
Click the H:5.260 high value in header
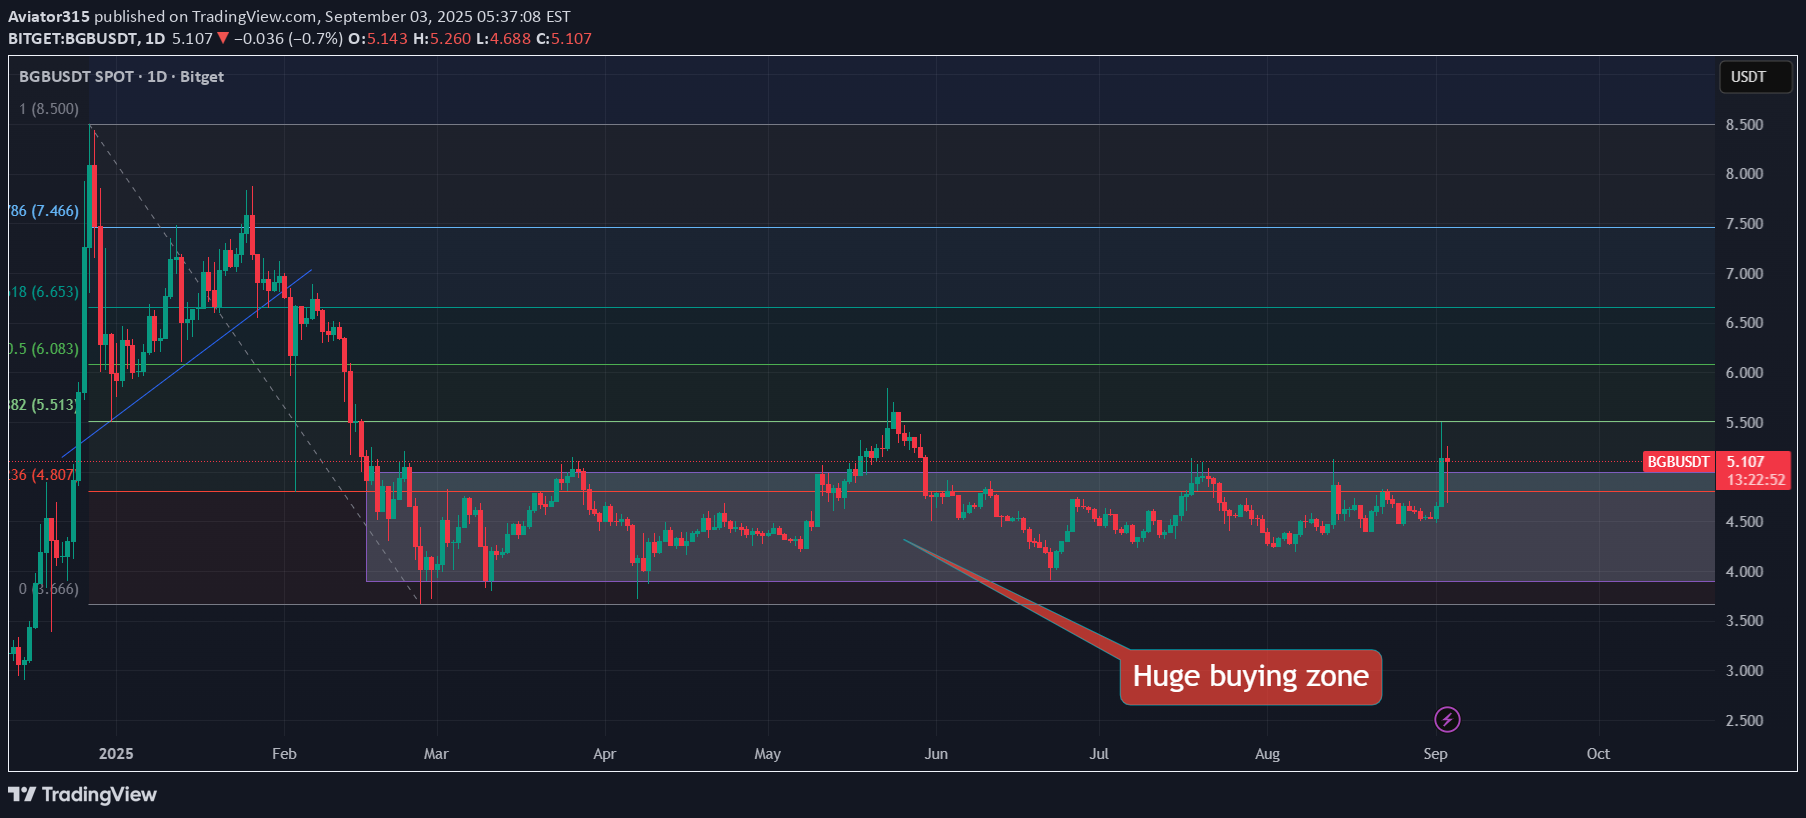tap(442, 39)
